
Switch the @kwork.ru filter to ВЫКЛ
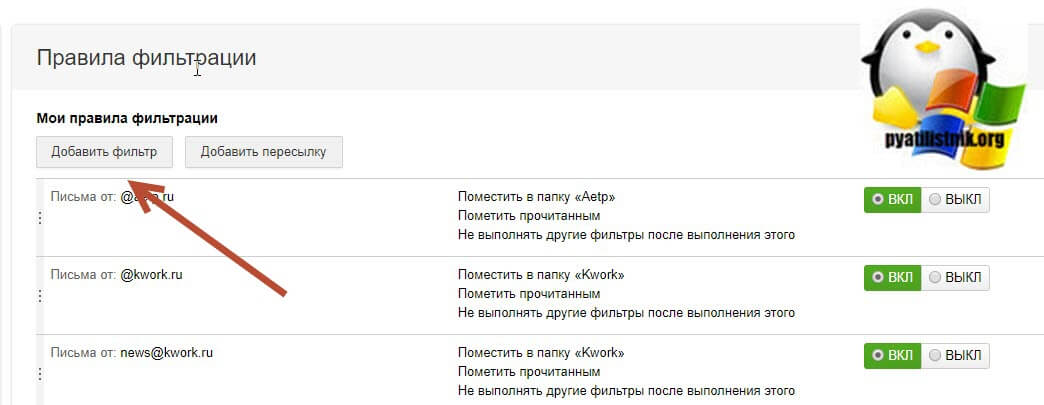point(954,277)
